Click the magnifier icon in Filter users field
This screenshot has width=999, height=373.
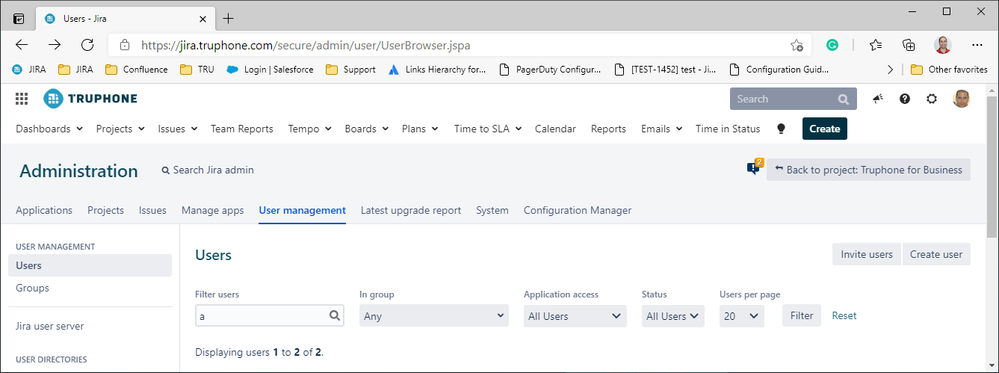(334, 316)
